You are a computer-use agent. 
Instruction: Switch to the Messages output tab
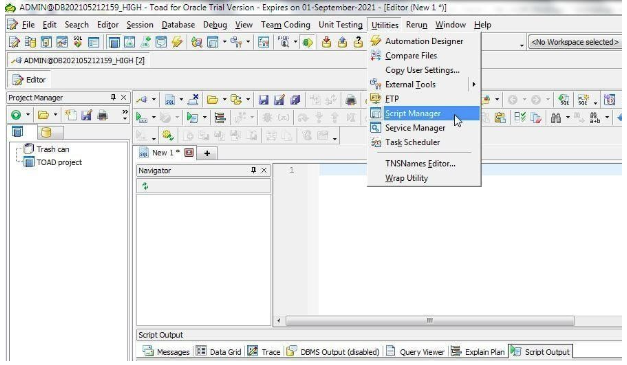click(x=166, y=352)
